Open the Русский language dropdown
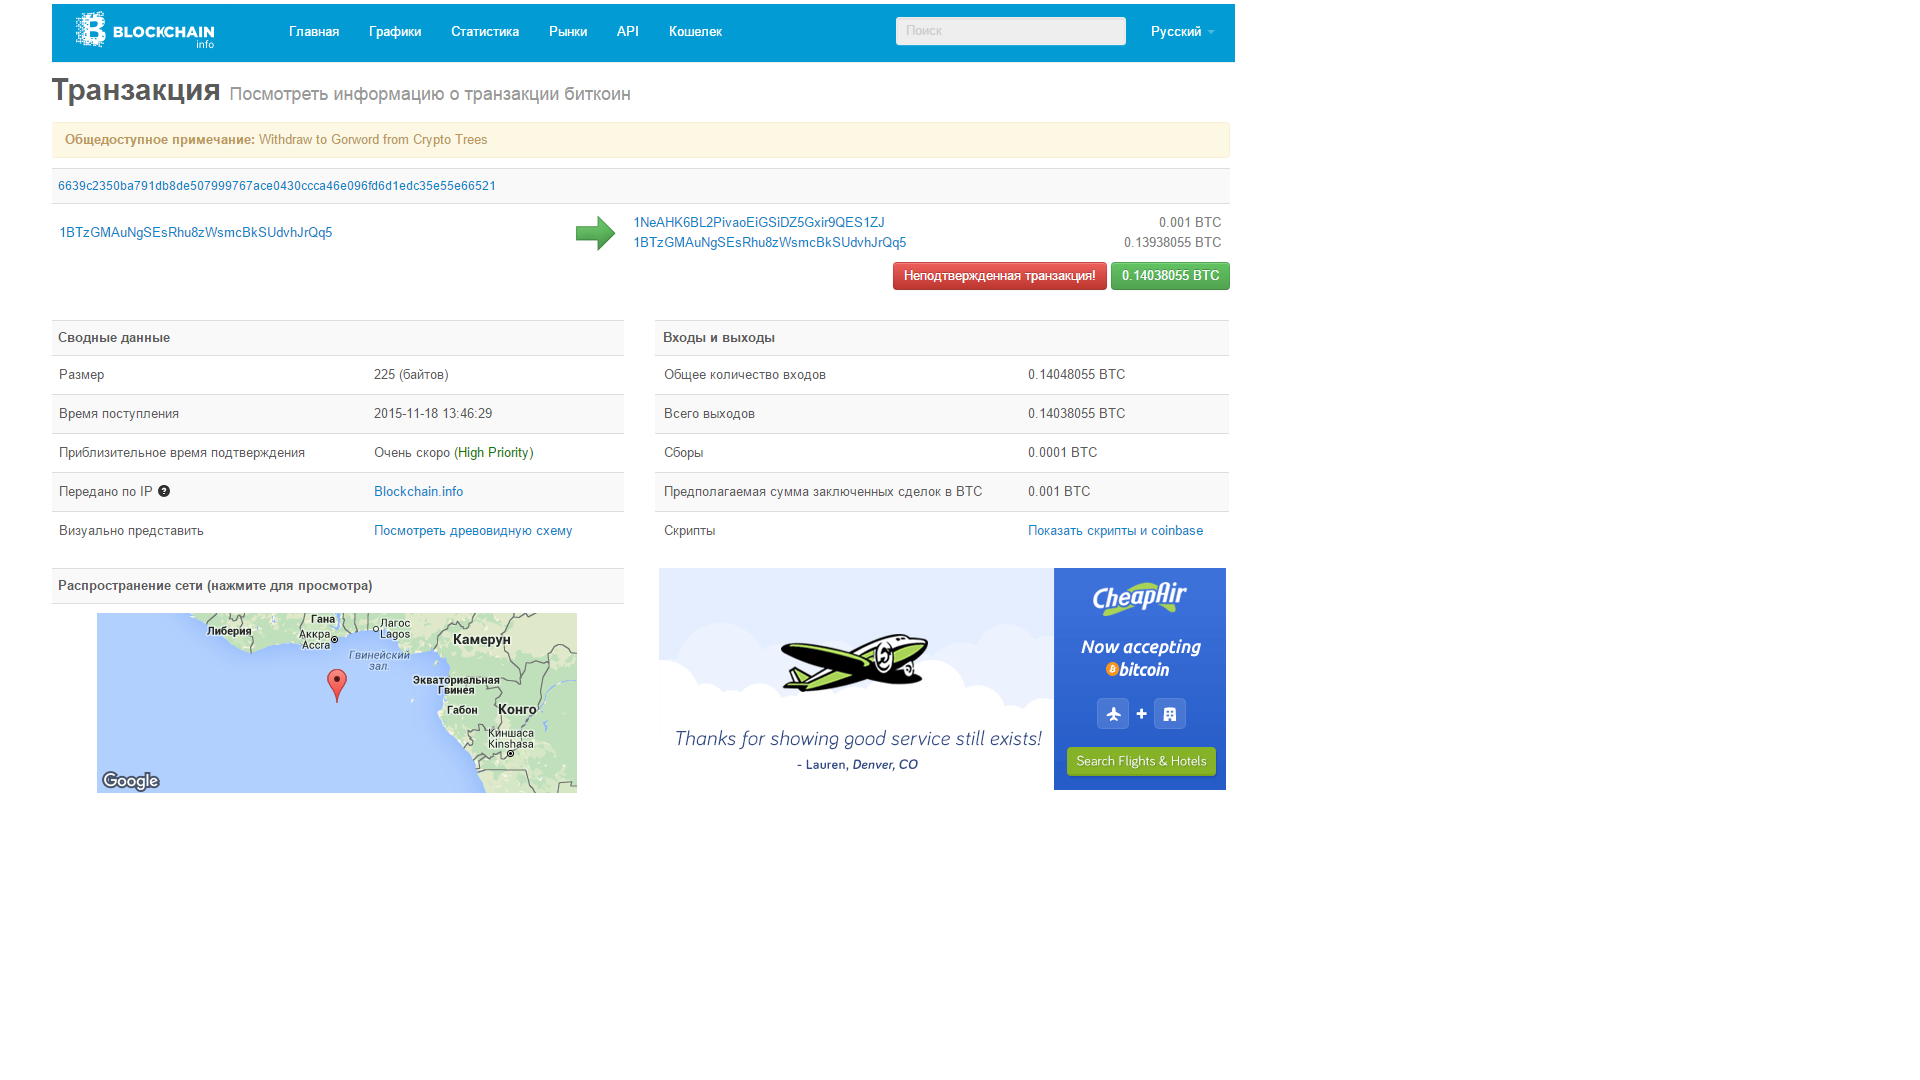1920x1080 pixels. pyautogui.click(x=1182, y=32)
